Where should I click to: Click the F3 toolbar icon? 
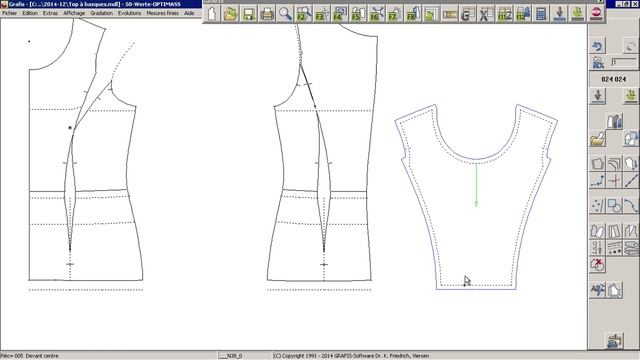322,14
